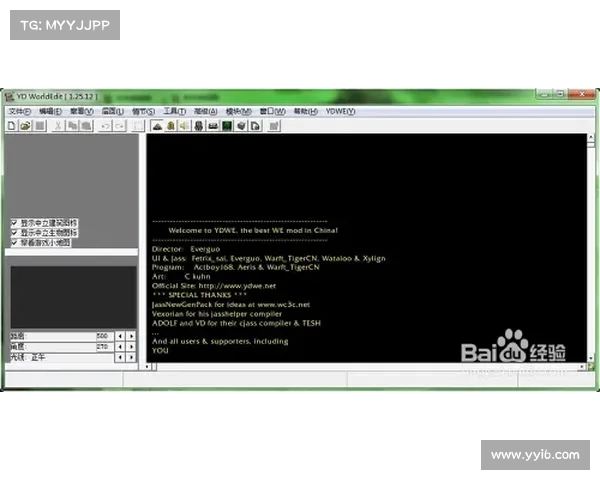
Task: Click the Redo arrow icon
Action: coord(120,126)
